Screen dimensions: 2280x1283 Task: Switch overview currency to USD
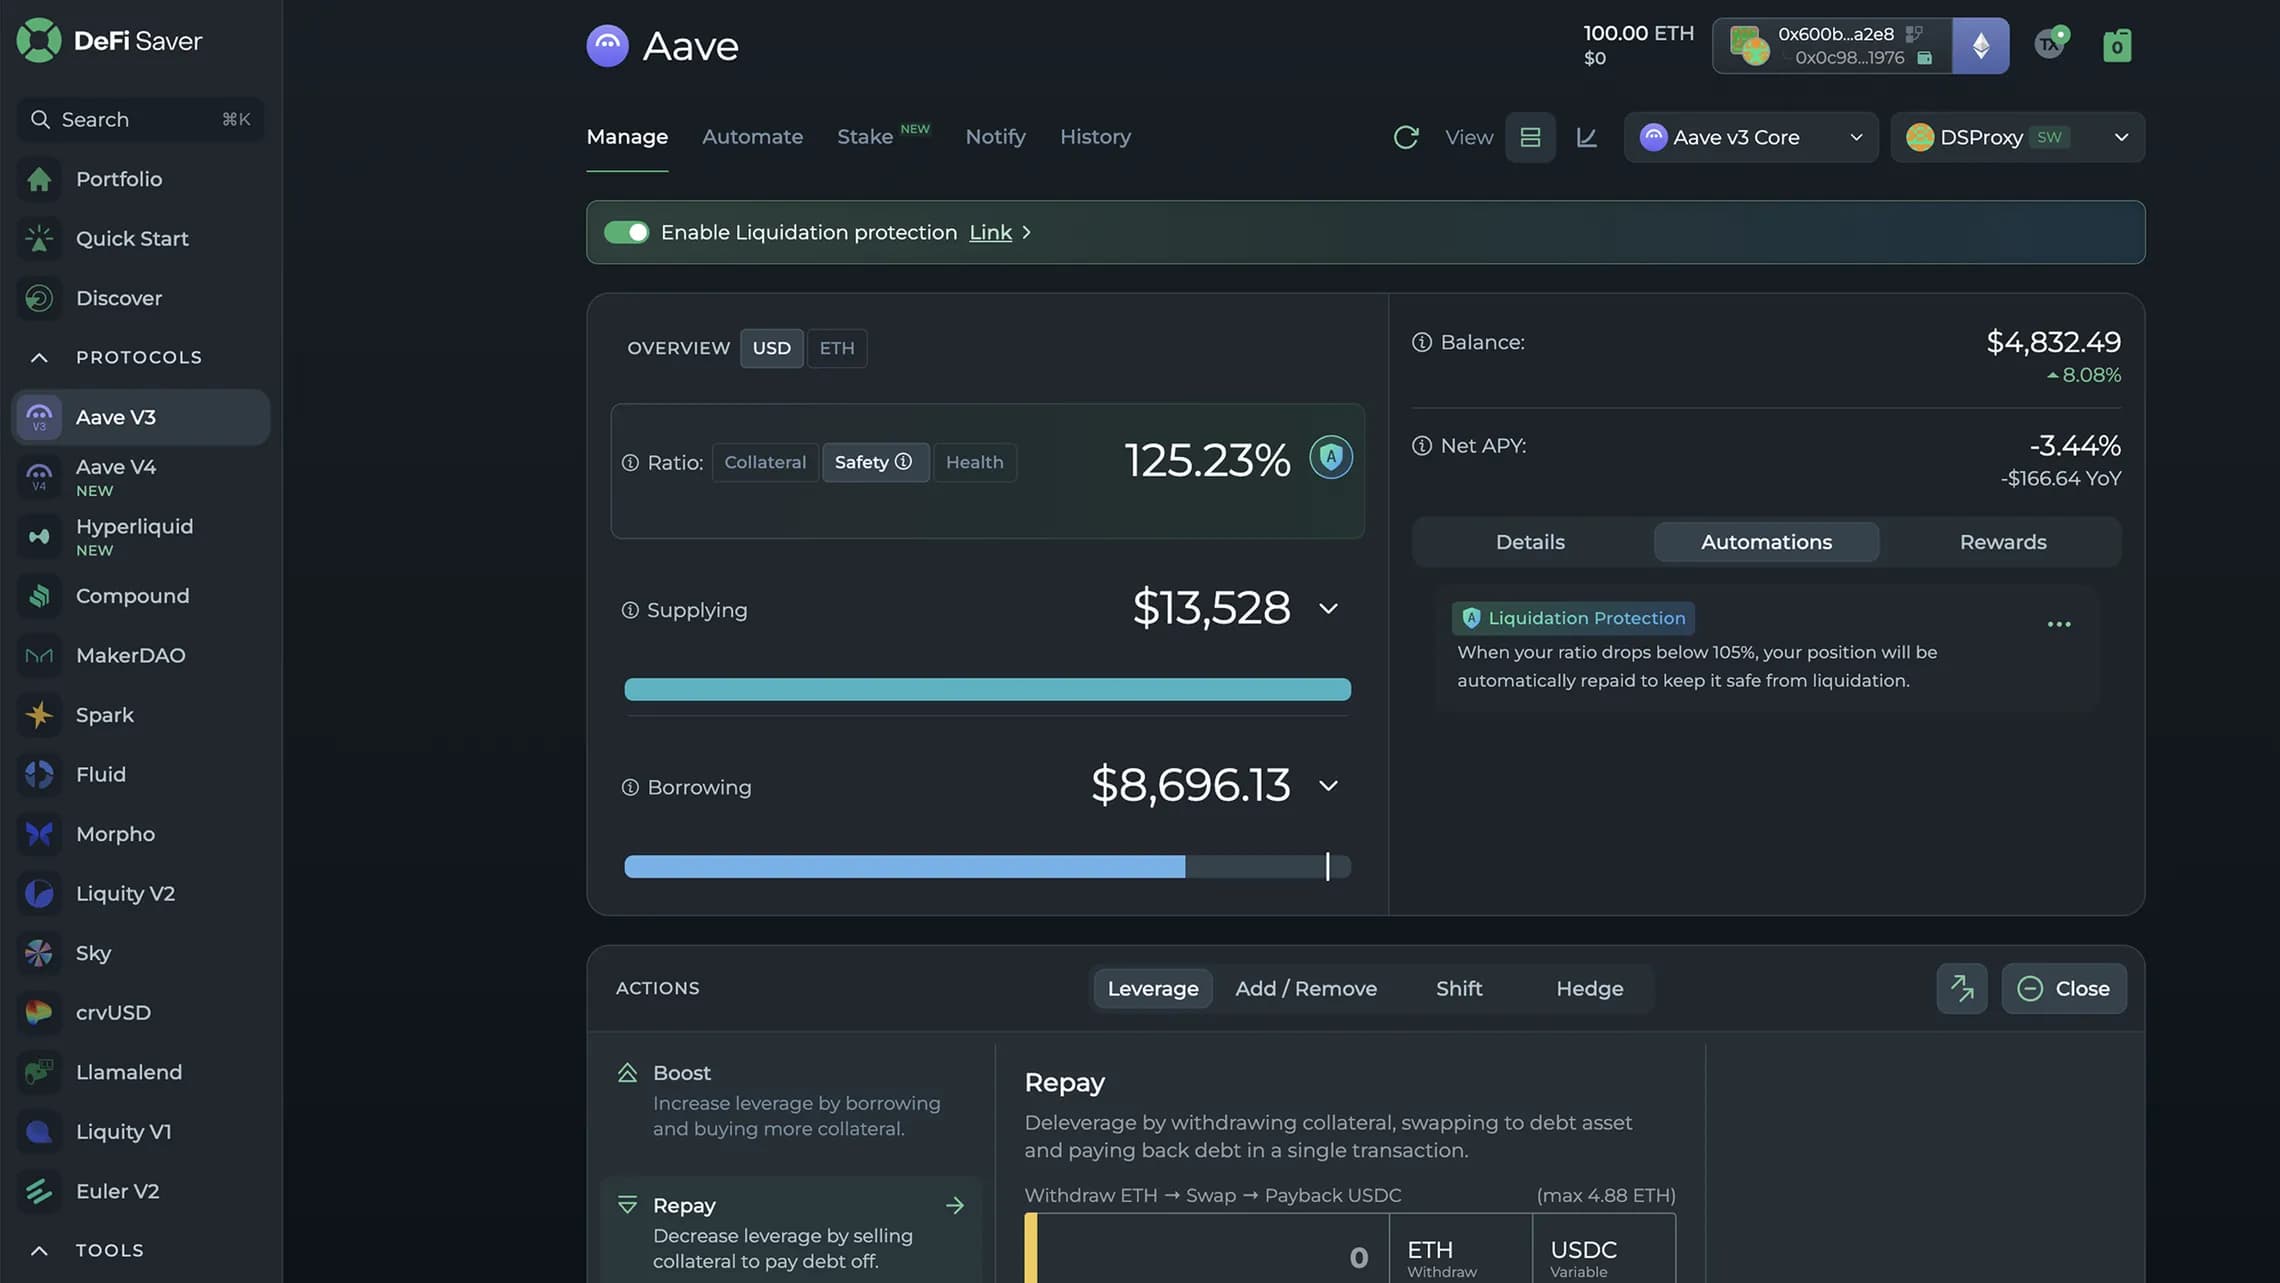pyautogui.click(x=771, y=348)
